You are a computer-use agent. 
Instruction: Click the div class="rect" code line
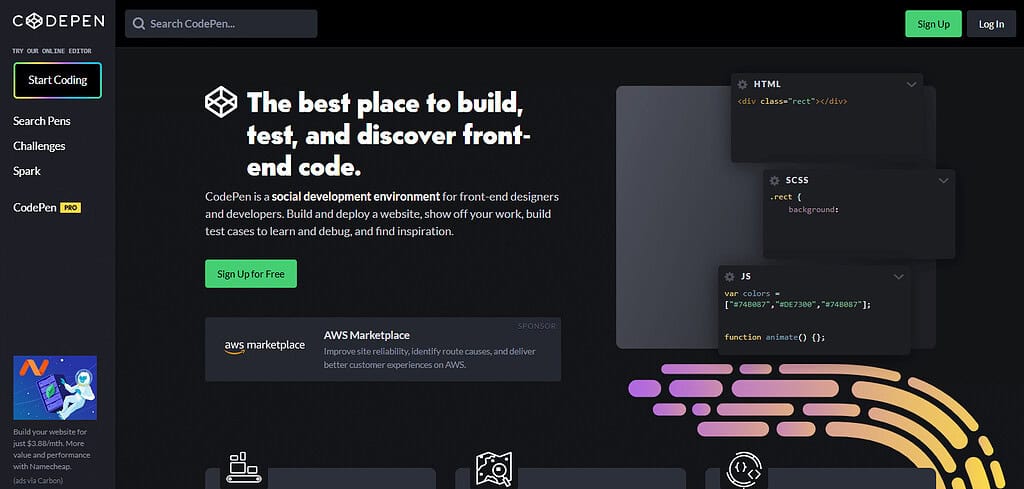point(792,102)
